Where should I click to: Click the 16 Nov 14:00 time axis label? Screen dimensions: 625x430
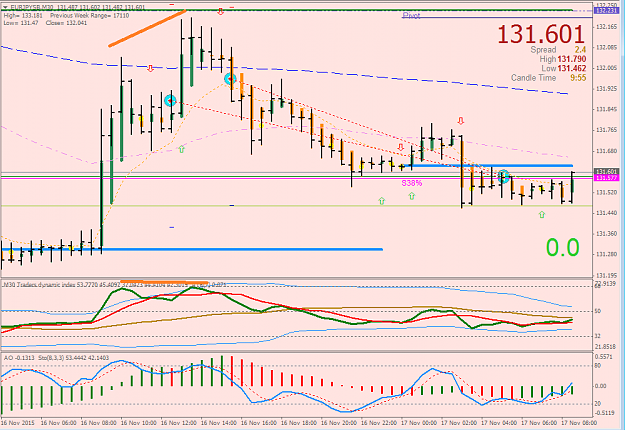click(x=219, y=422)
